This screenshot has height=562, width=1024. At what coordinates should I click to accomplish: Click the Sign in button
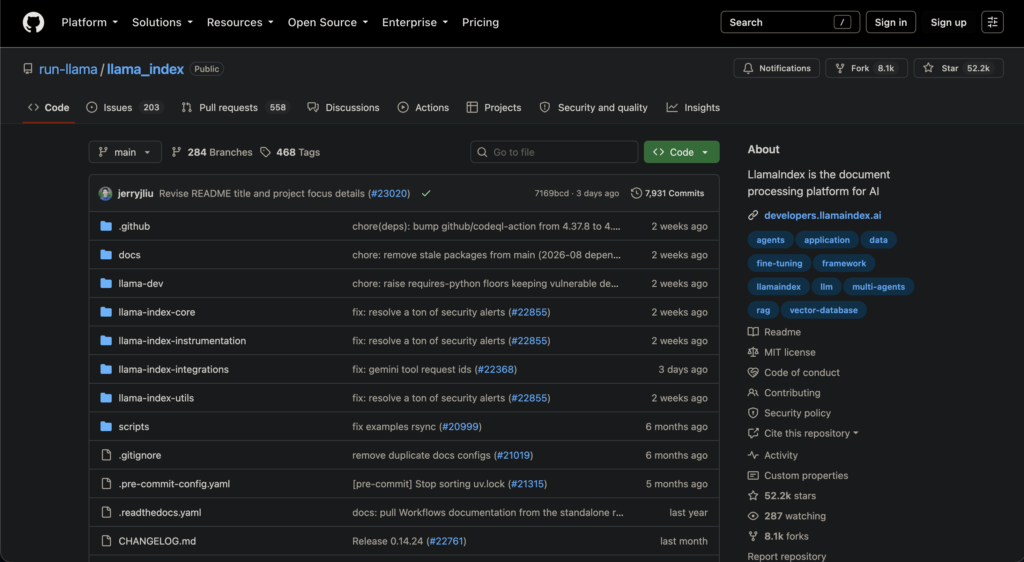[x=890, y=22]
